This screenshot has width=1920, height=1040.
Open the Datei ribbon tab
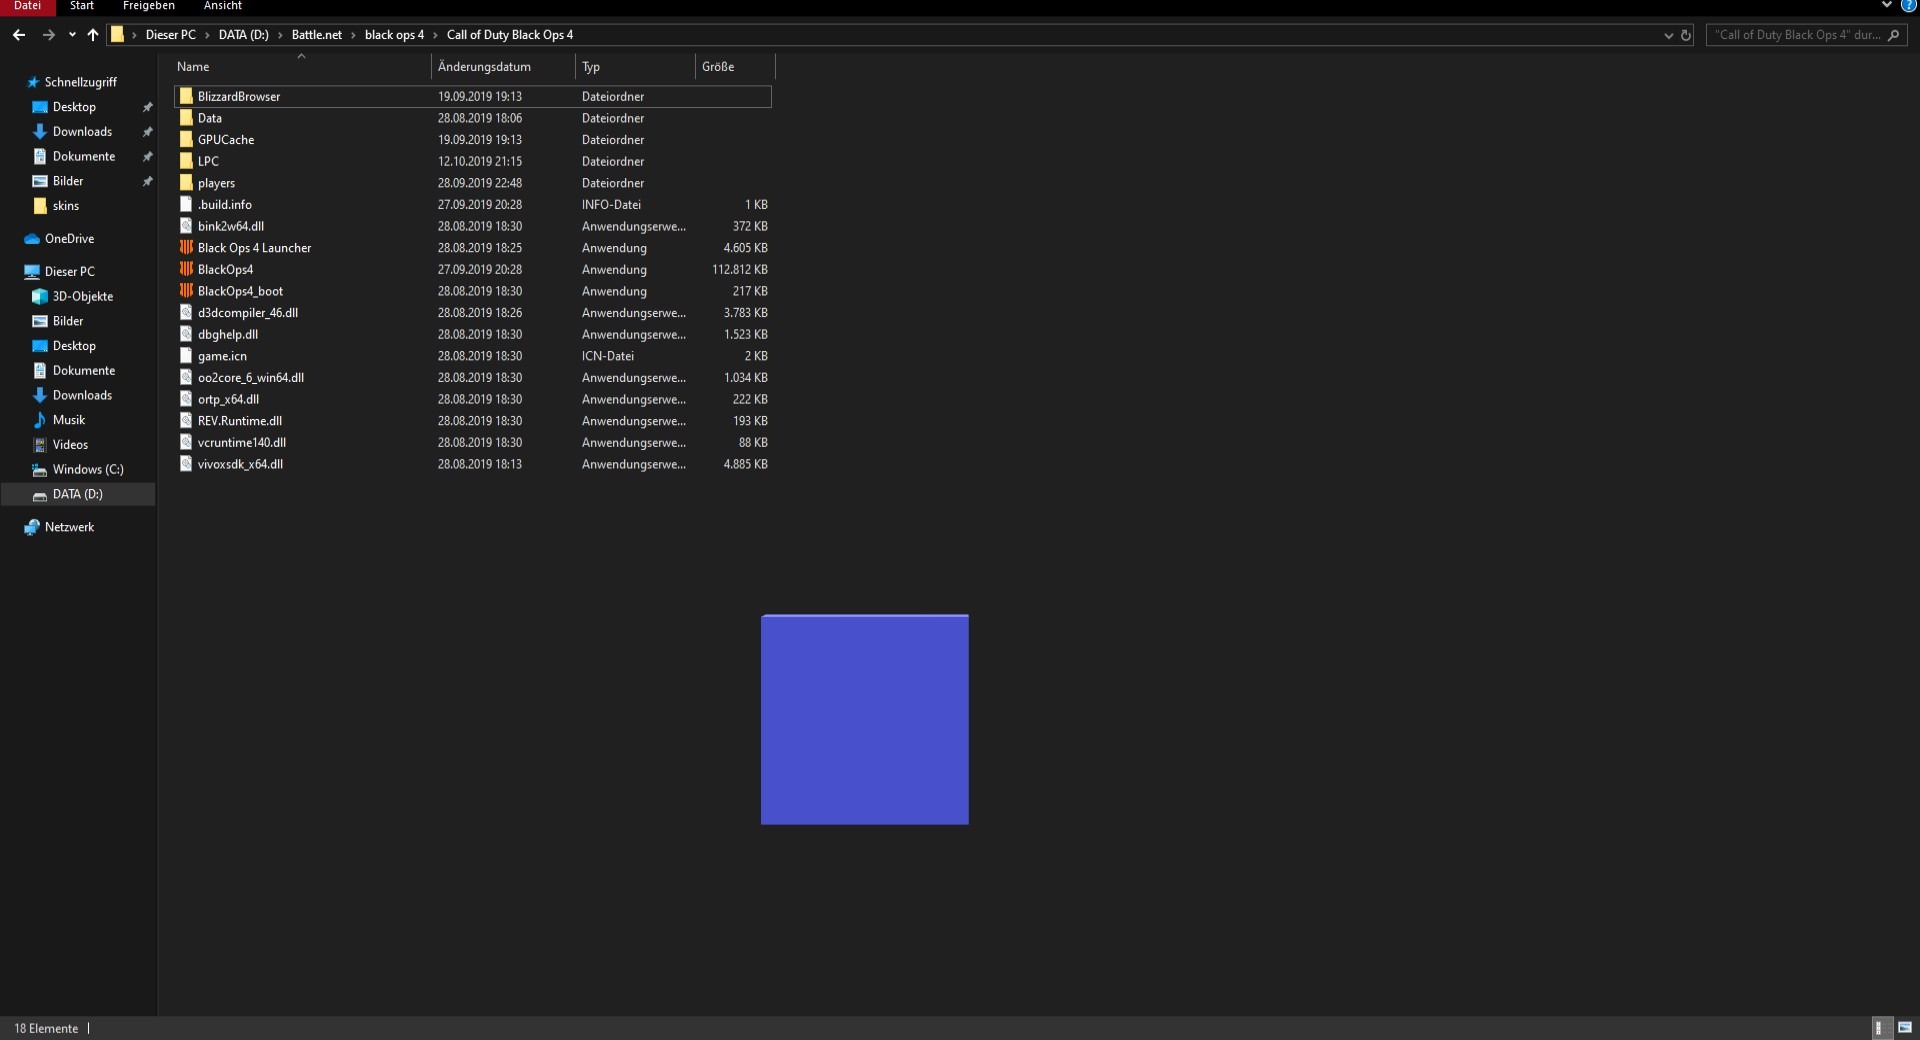point(28,6)
